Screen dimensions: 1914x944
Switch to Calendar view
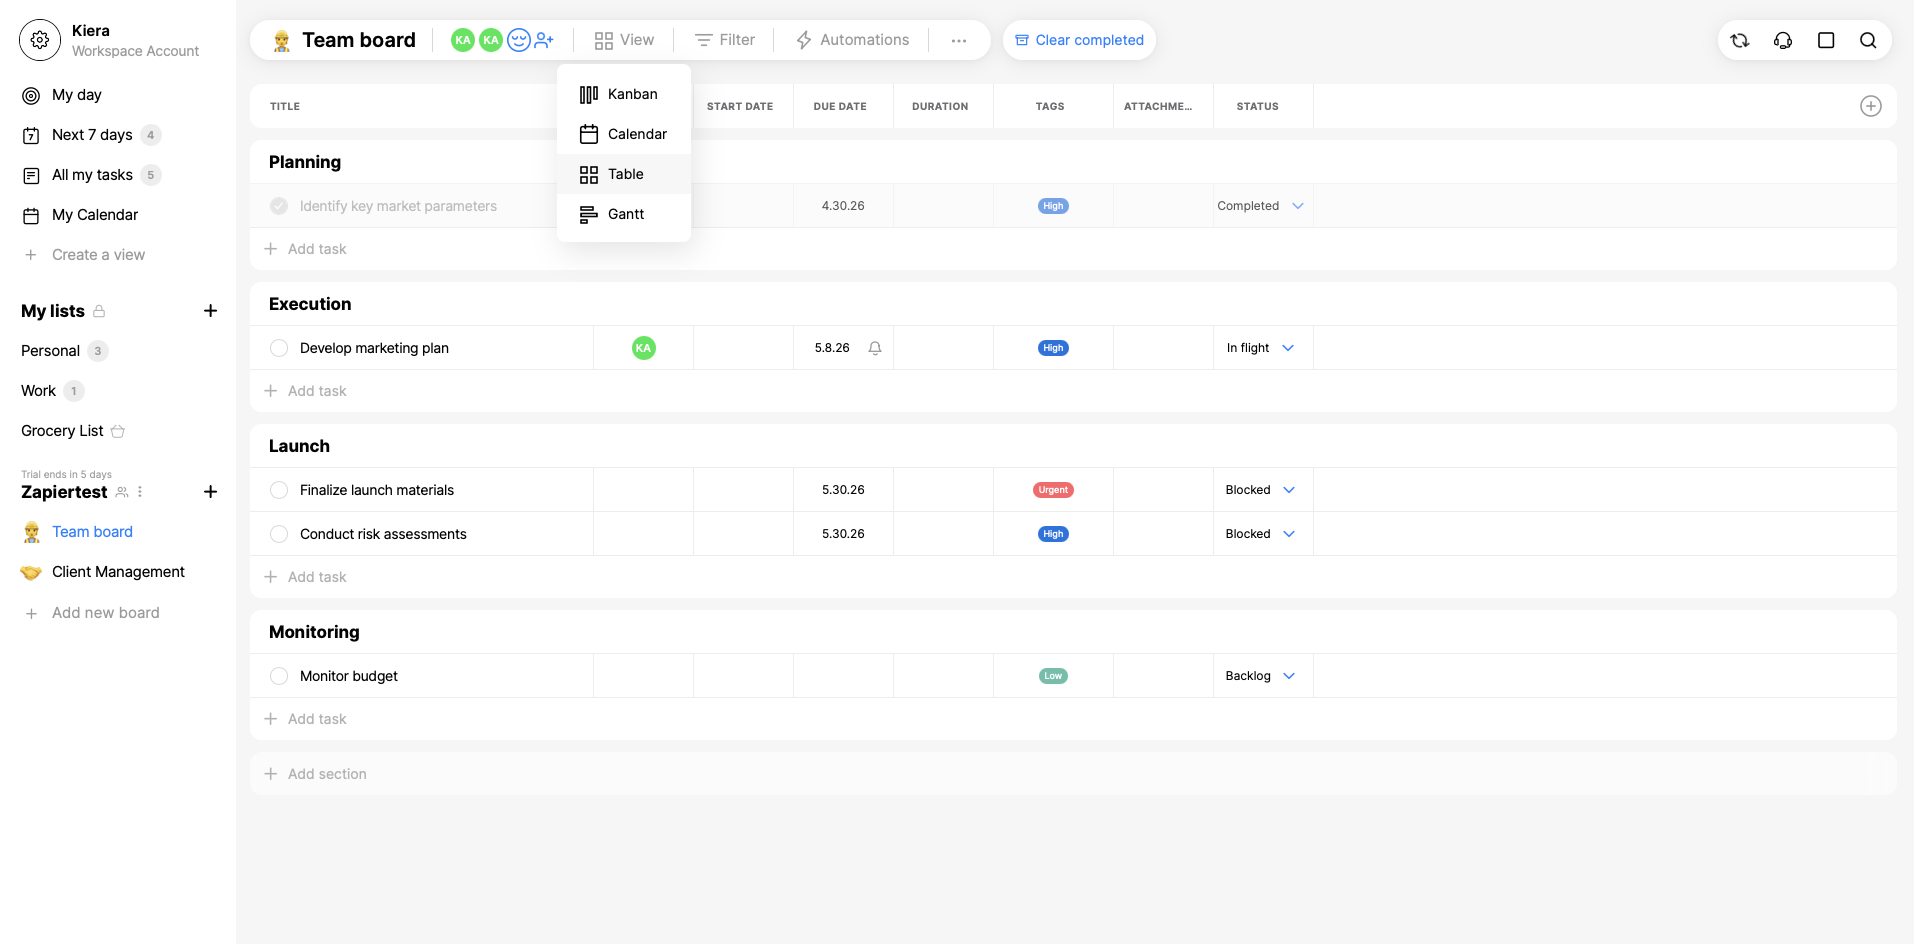tap(624, 134)
